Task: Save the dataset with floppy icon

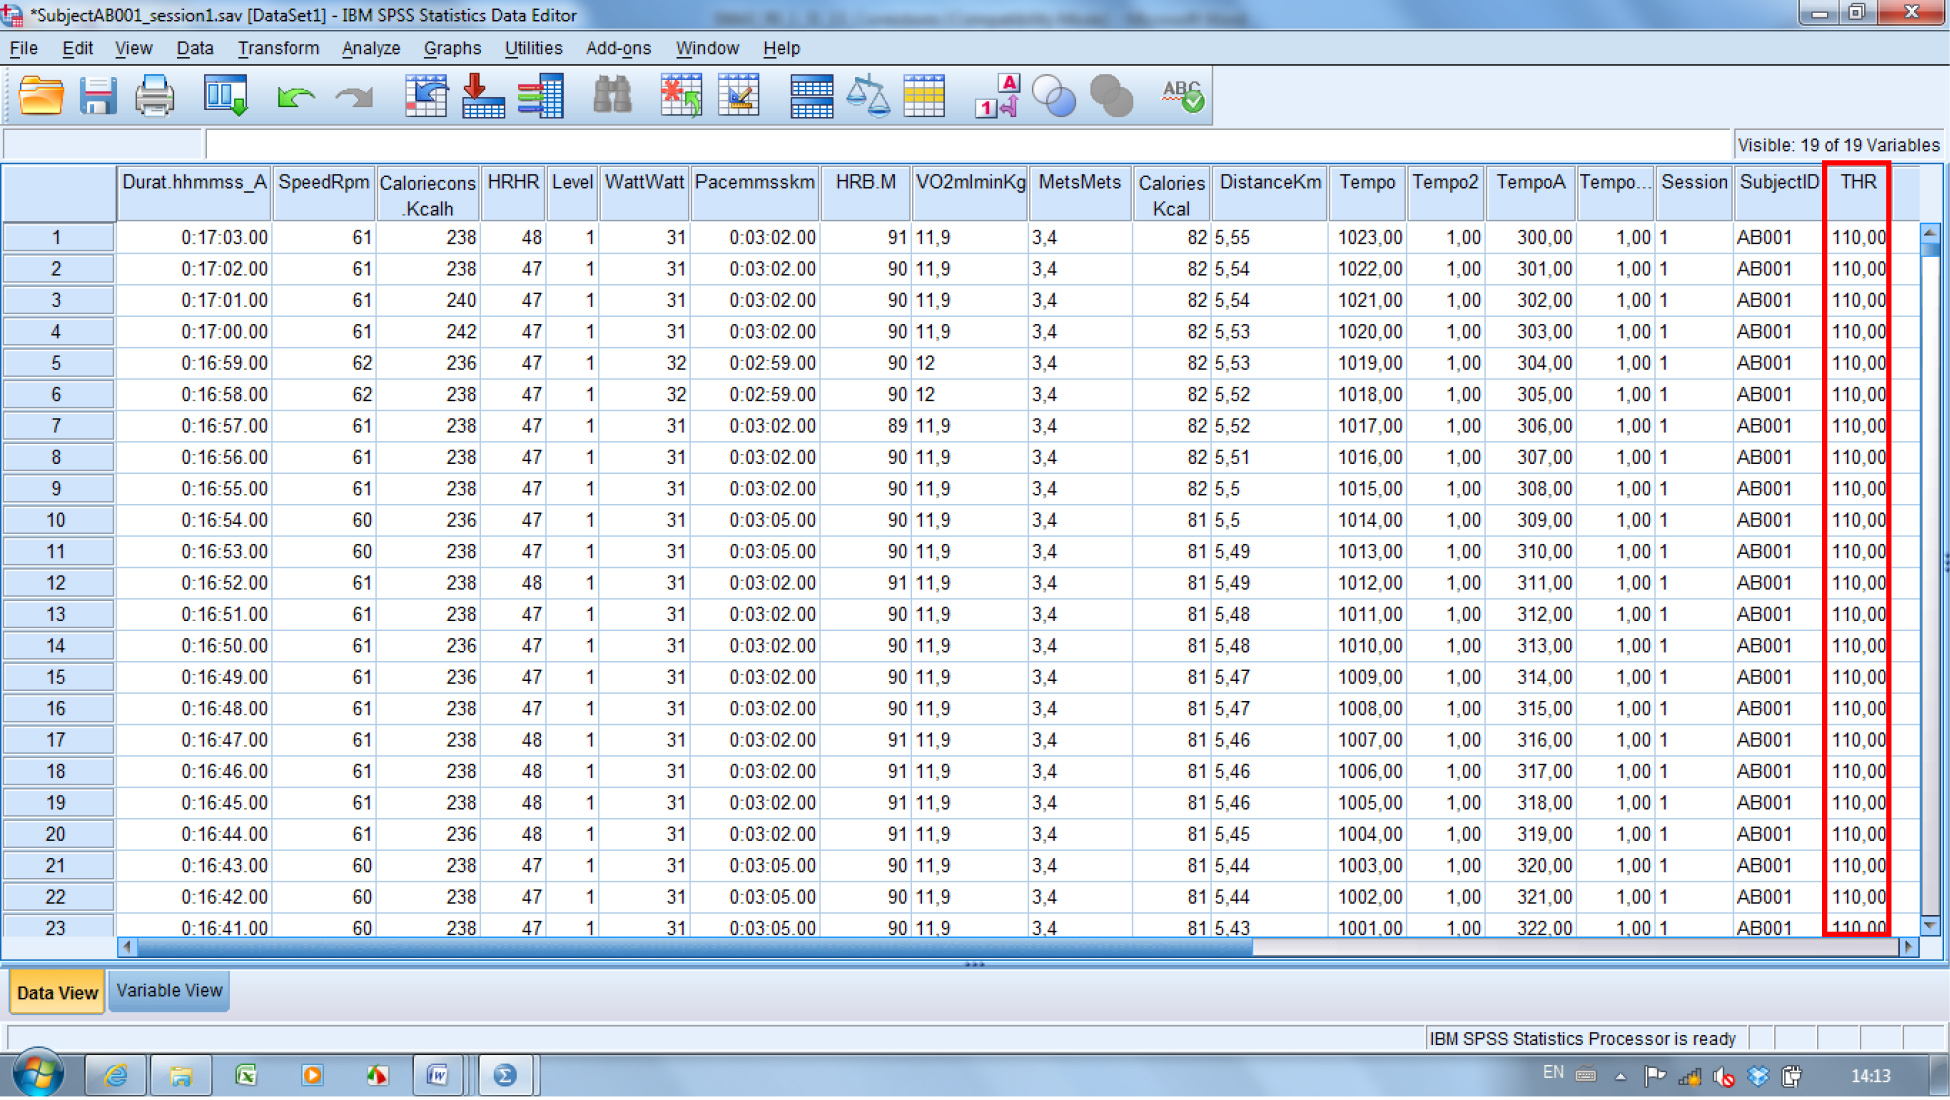Action: tap(97, 96)
